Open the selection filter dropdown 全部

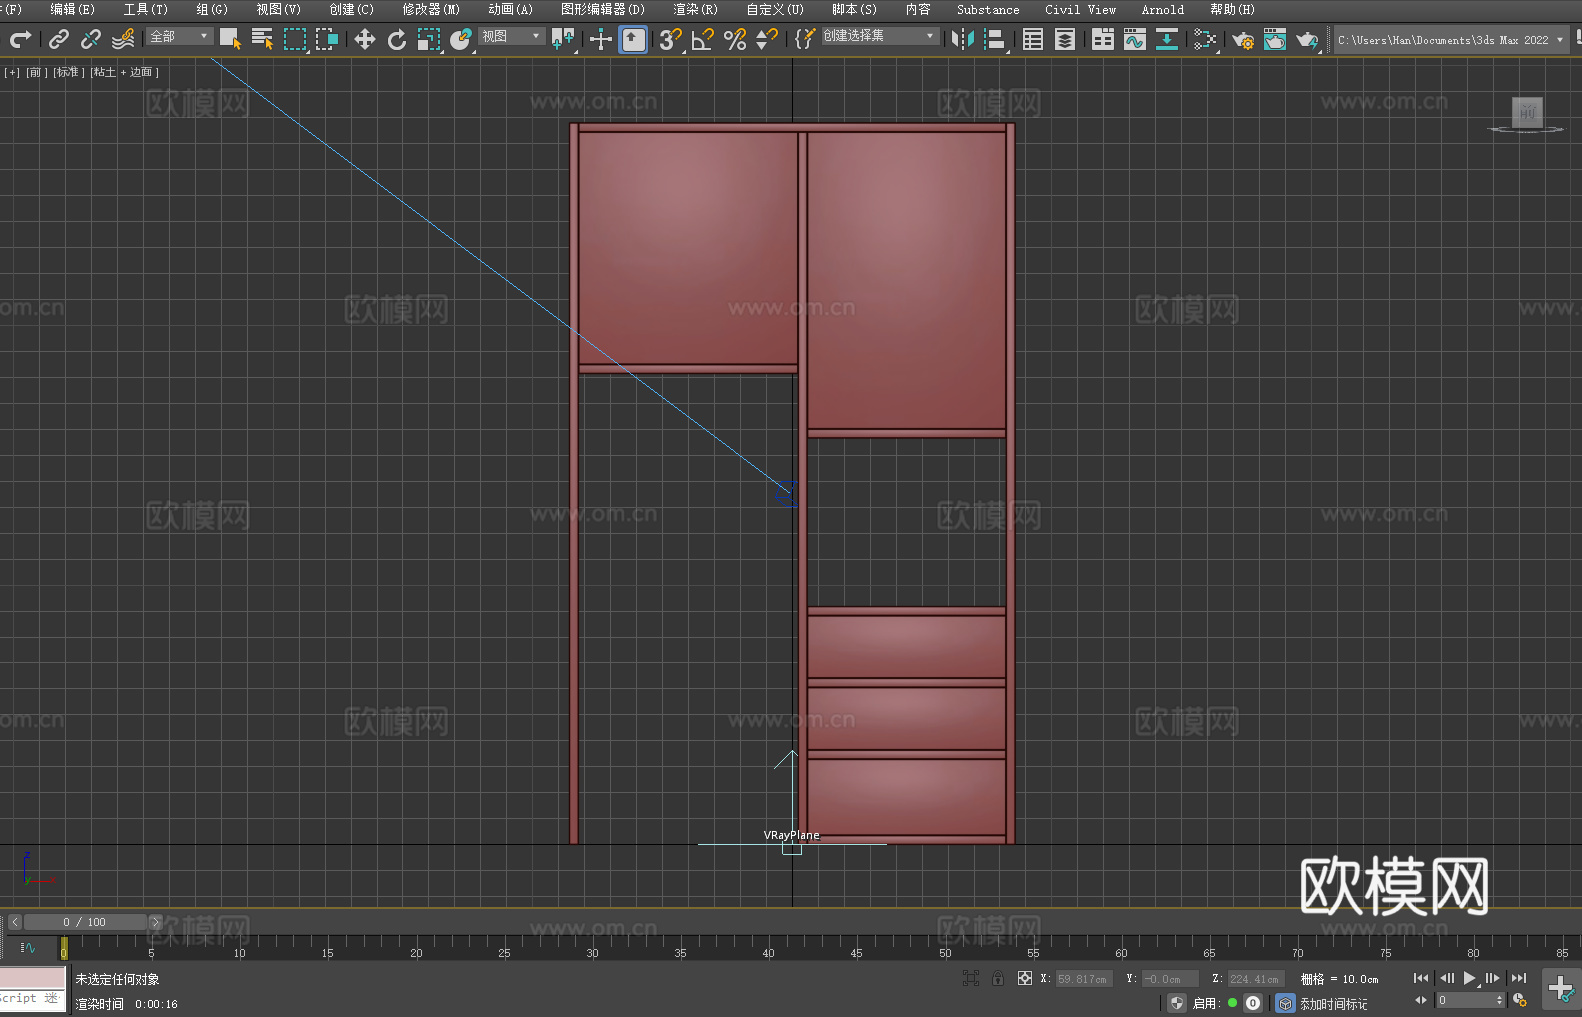pos(180,37)
